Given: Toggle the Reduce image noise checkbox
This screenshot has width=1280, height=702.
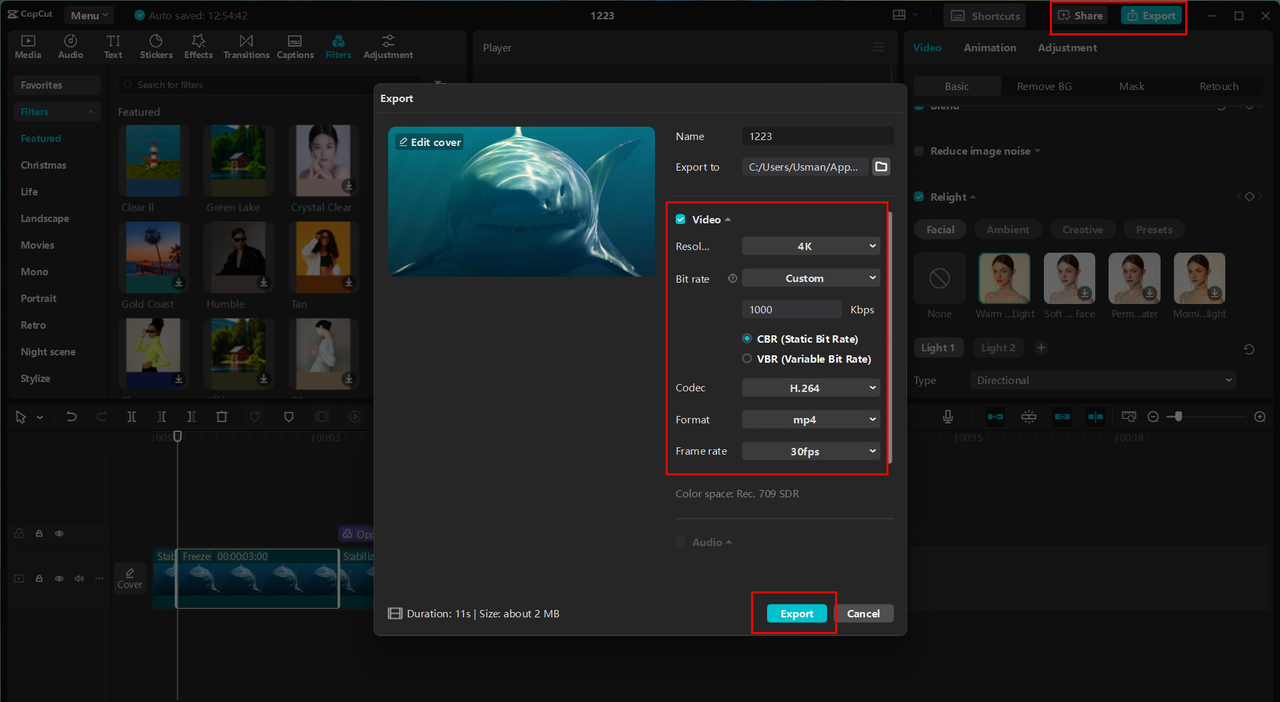Looking at the screenshot, I should click(919, 151).
